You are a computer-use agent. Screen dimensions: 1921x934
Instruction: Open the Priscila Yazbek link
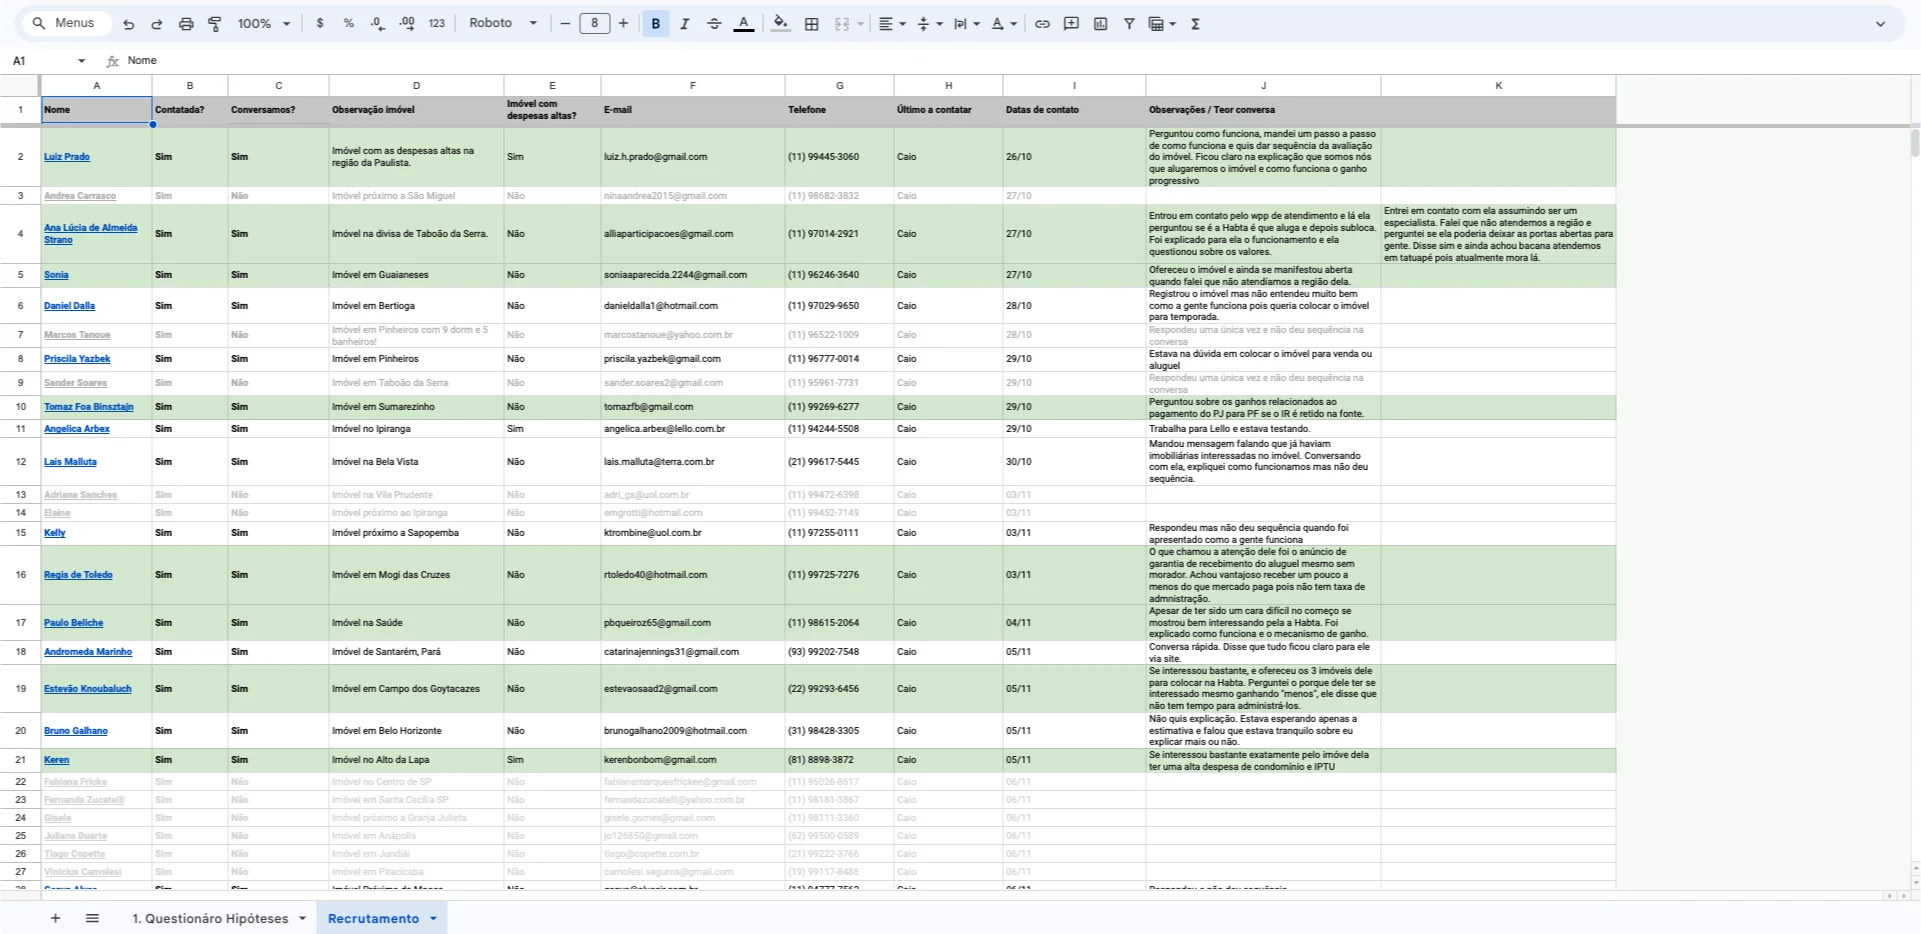[x=77, y=359]
